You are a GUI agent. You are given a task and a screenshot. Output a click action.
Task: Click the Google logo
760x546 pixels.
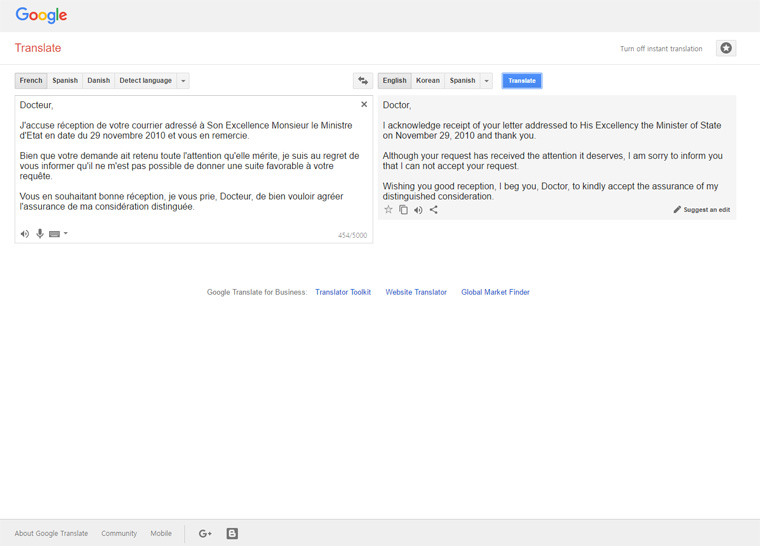(41, 15)
